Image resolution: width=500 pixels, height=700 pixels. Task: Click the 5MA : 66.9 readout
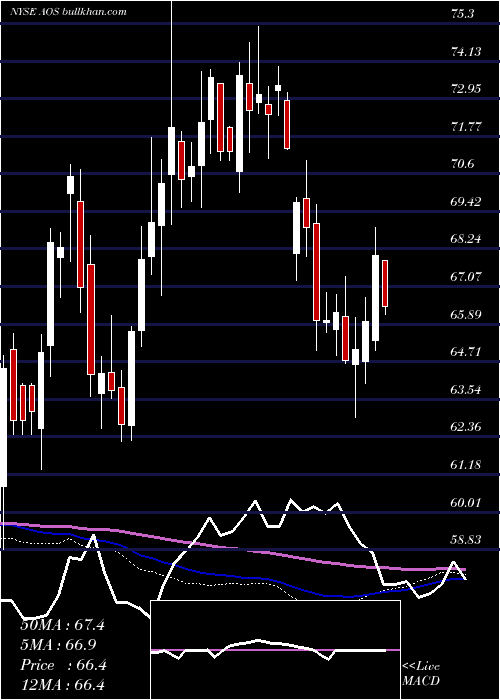click(58, 645)
